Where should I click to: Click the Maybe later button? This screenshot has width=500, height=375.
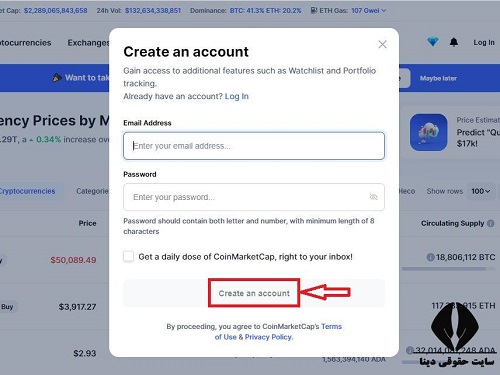click(438, 78)
